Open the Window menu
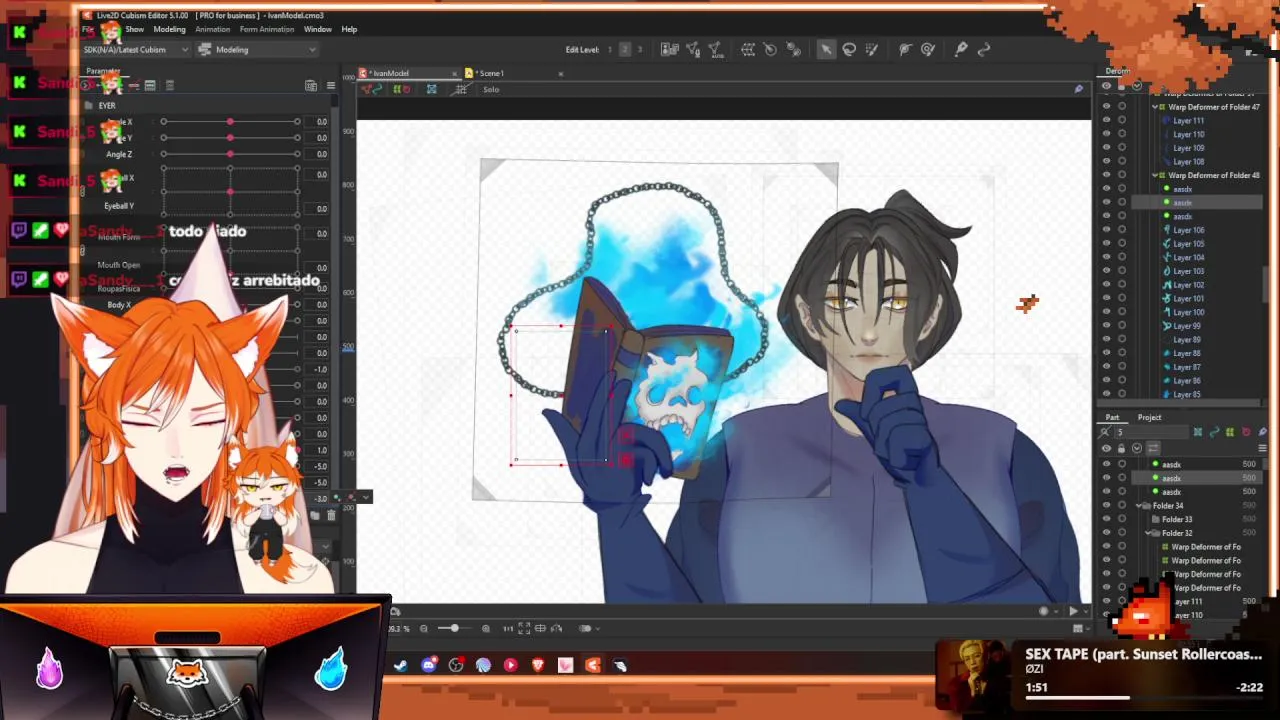 (318, 29)
